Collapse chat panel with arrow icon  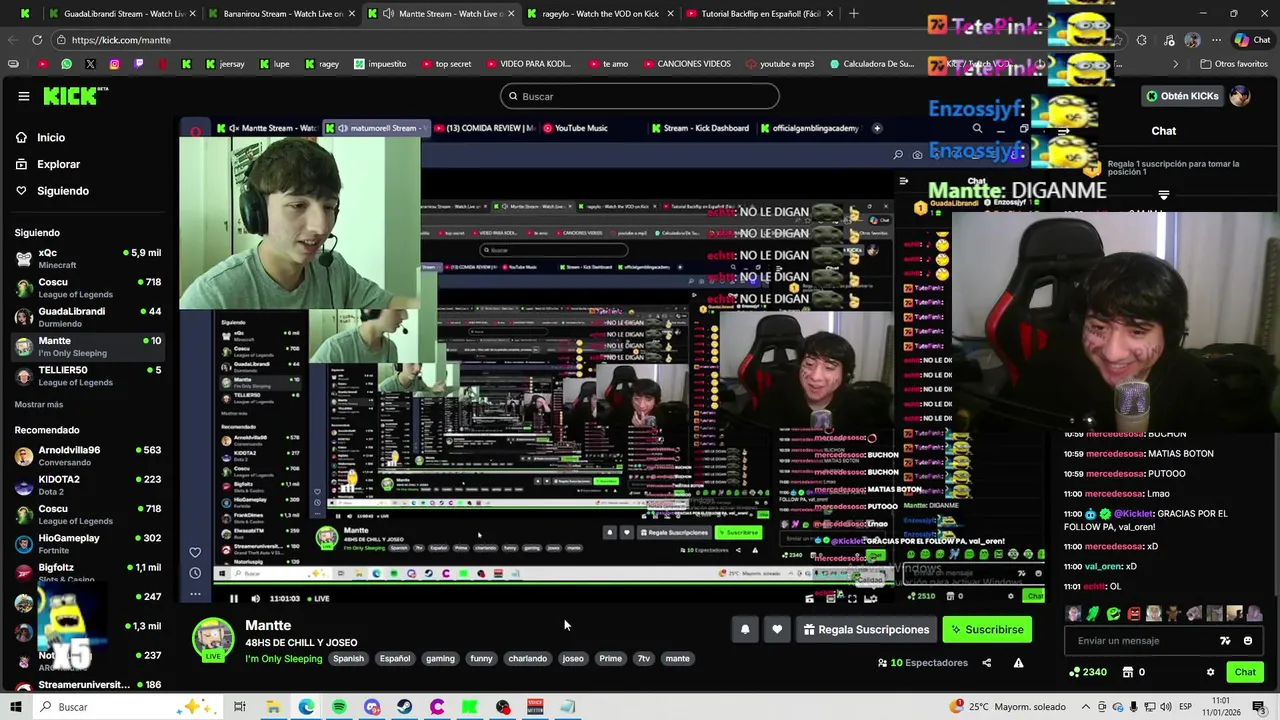pos(1064,131)
